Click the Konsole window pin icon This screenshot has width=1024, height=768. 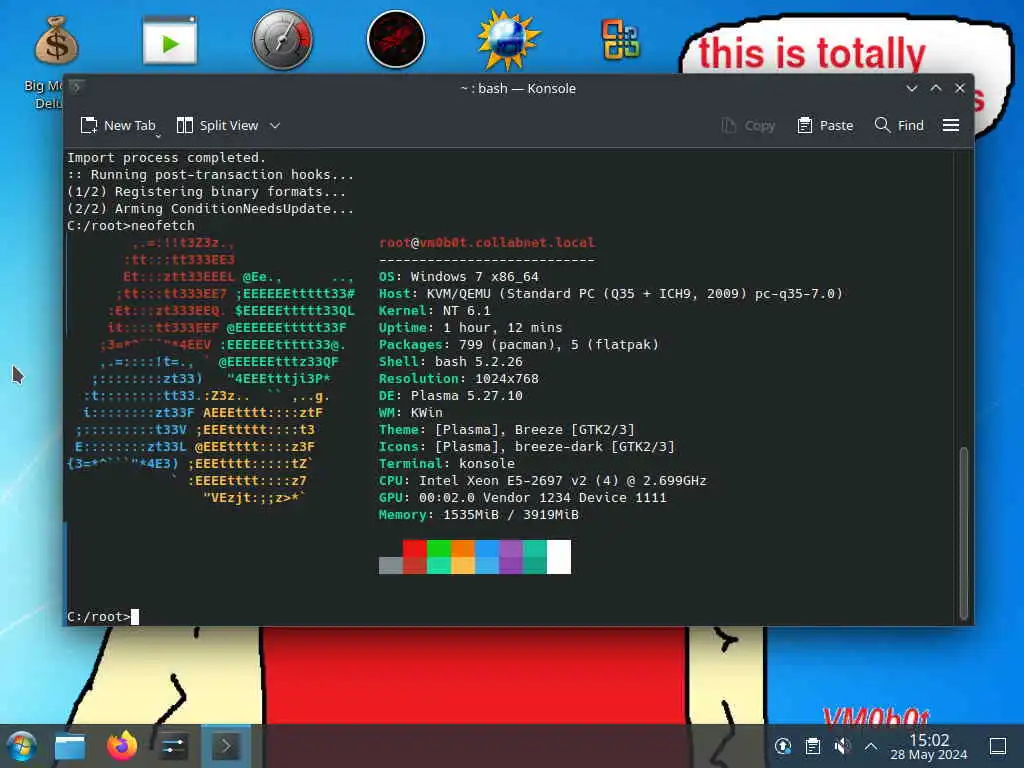pyautogui.click(x=76, y=87)
